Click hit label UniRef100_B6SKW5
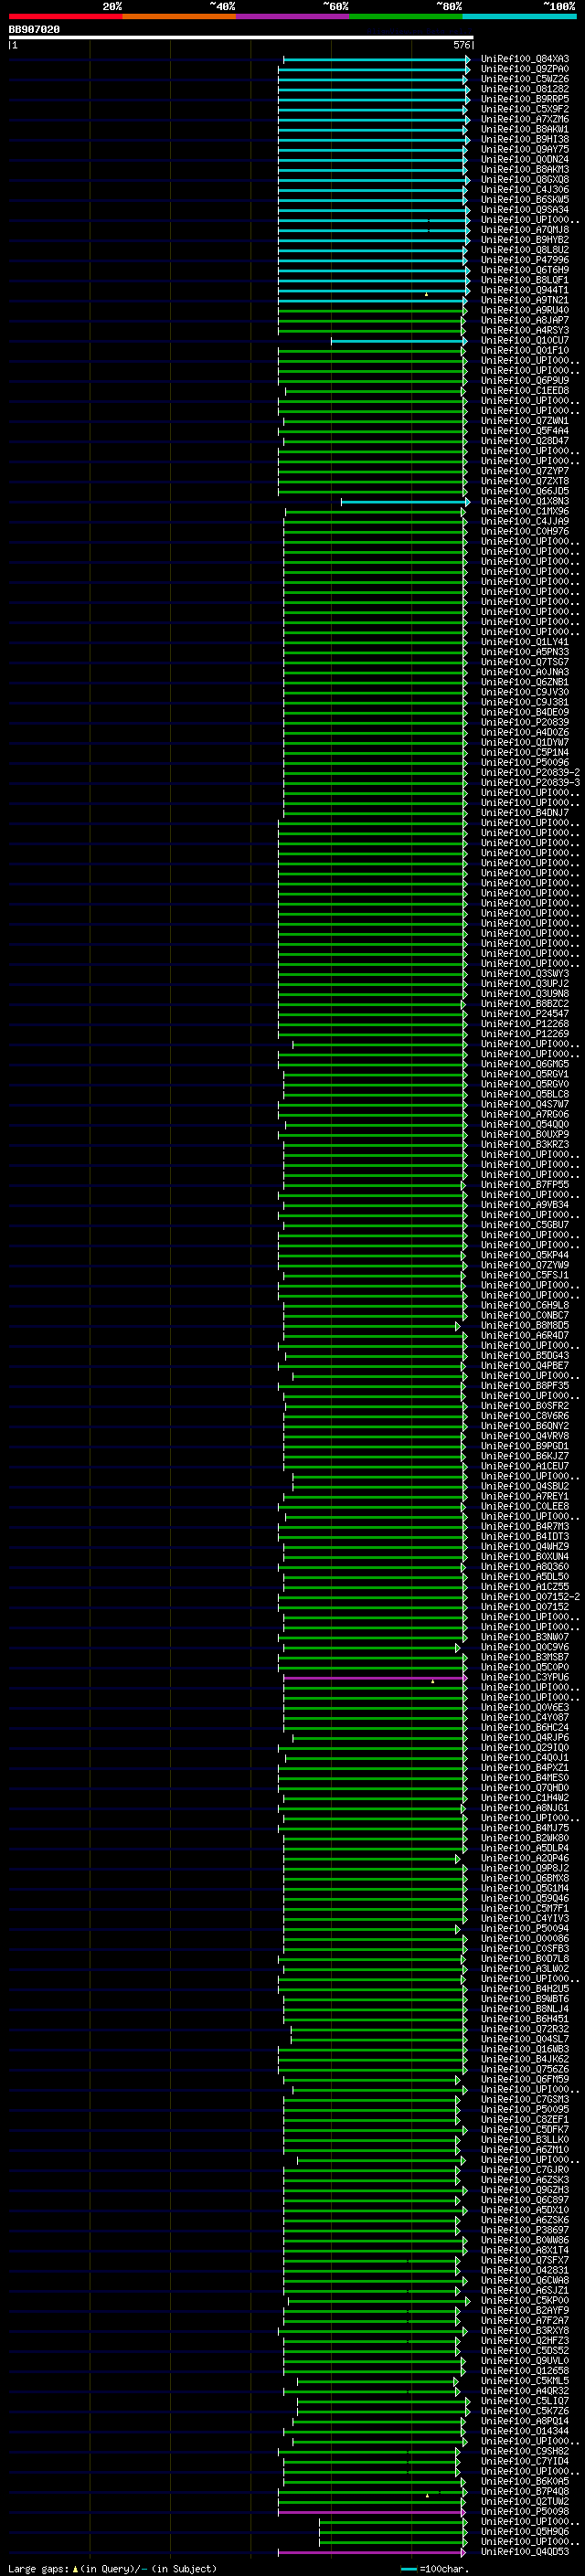Screen dimensions: 585x2576 [x=525, y=199]
